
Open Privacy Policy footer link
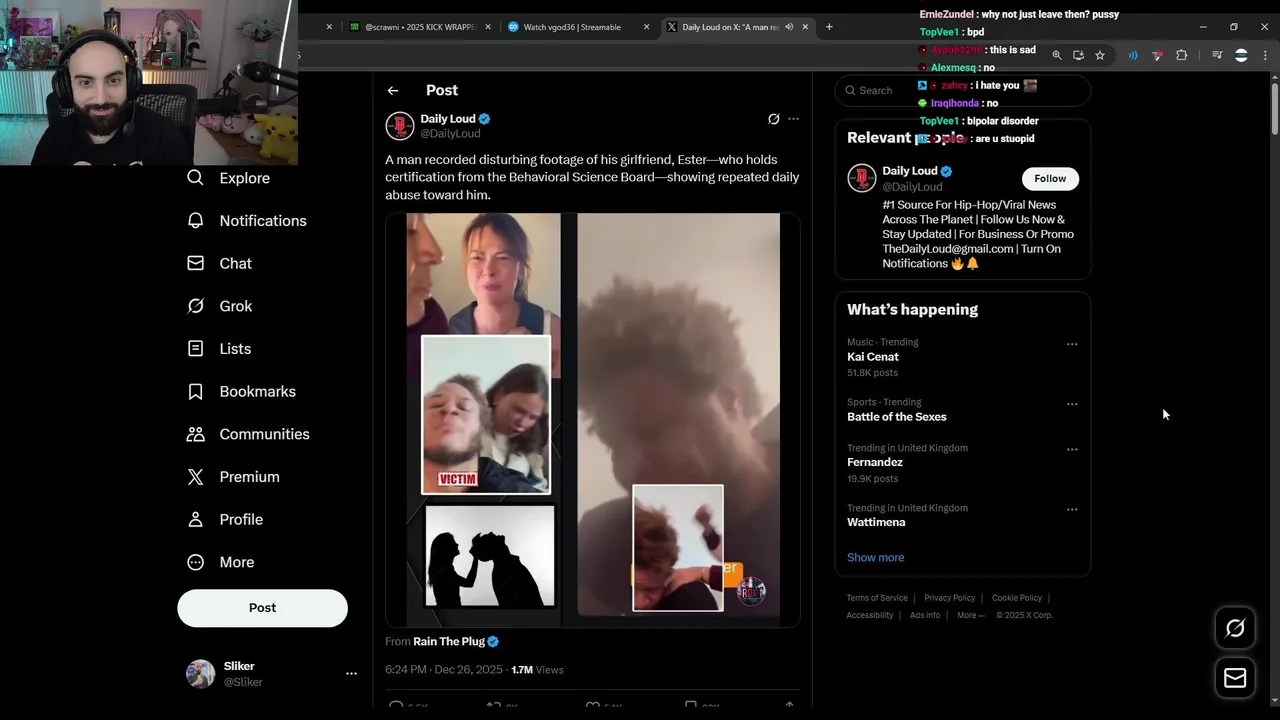[x=949, y=598]
